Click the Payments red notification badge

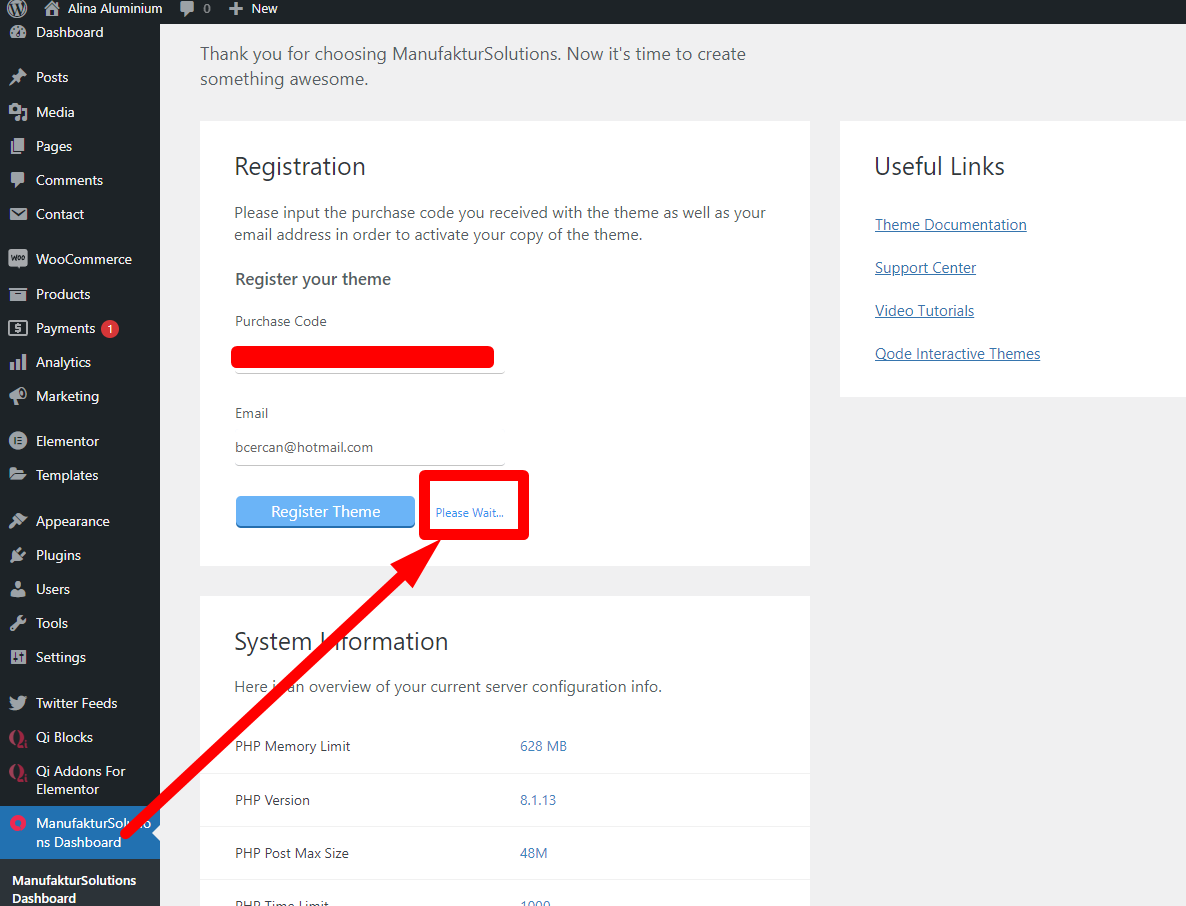110,329
